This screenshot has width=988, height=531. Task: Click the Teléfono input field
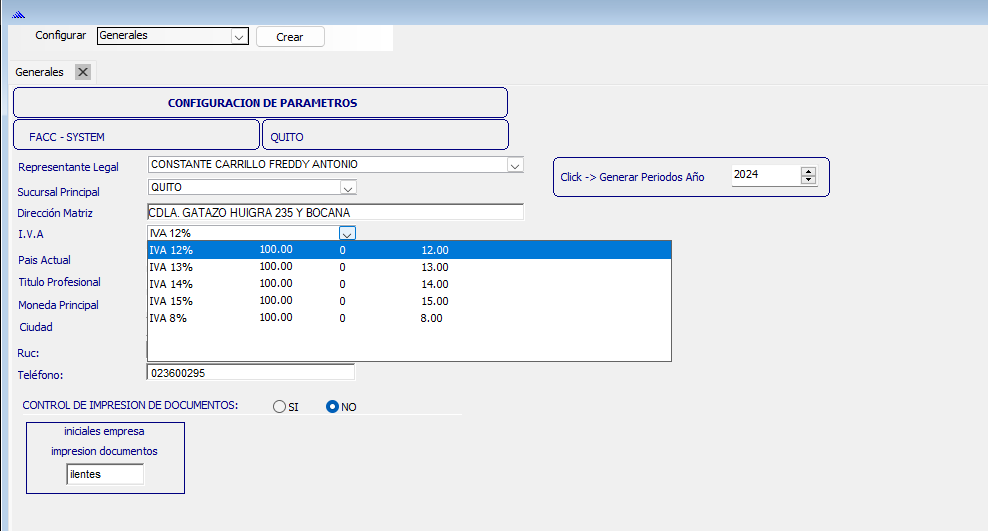[250, 372]
